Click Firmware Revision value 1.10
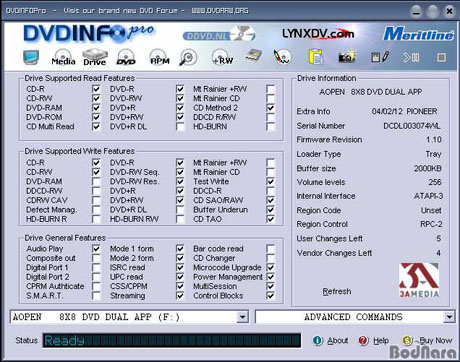 pos(434,140)
